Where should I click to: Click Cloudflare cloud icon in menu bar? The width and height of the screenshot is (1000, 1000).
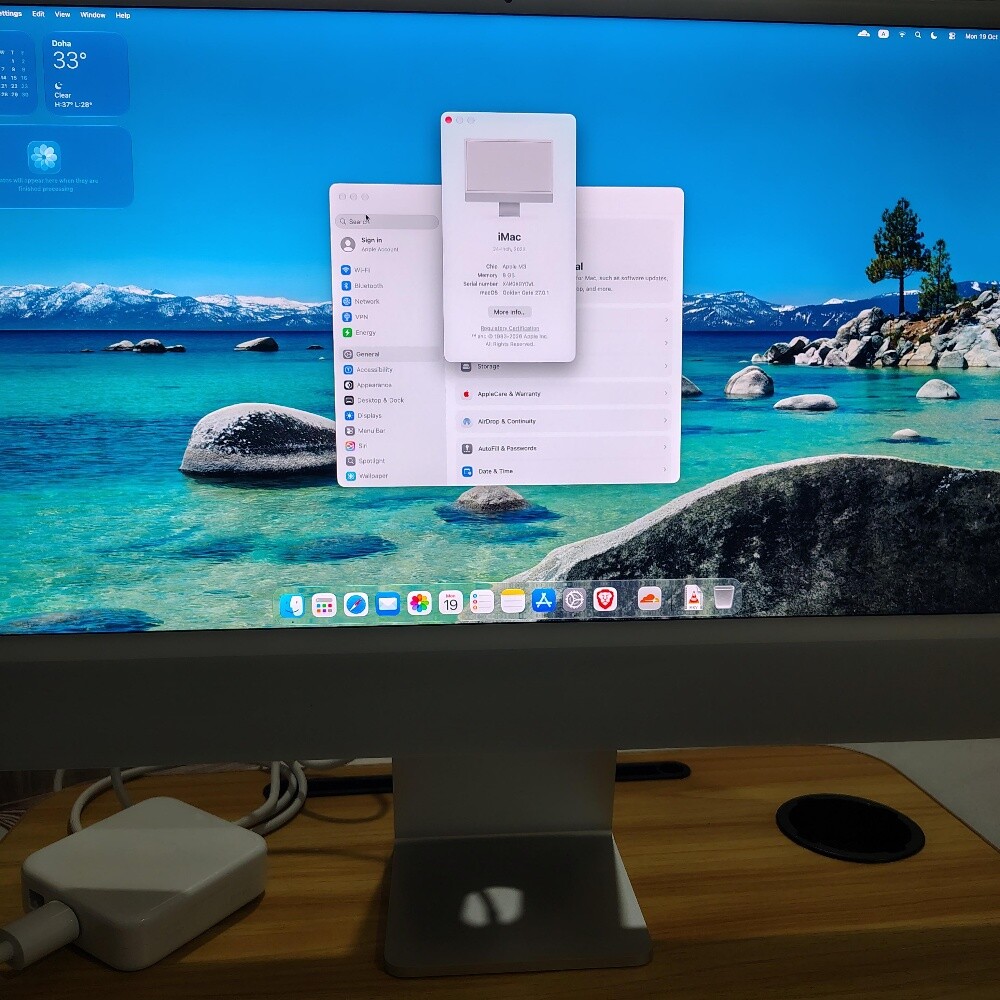864,34
